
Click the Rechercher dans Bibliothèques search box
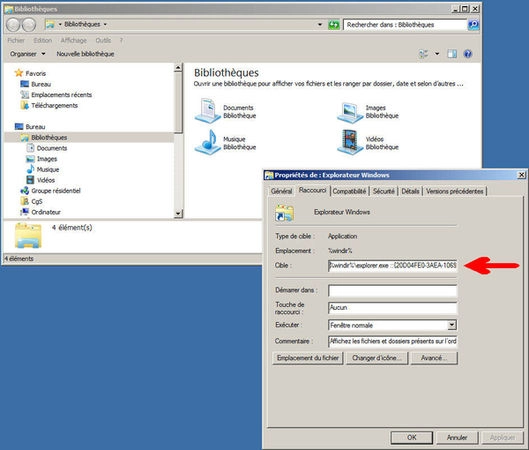pyautogui.click(x=405, y=25)
